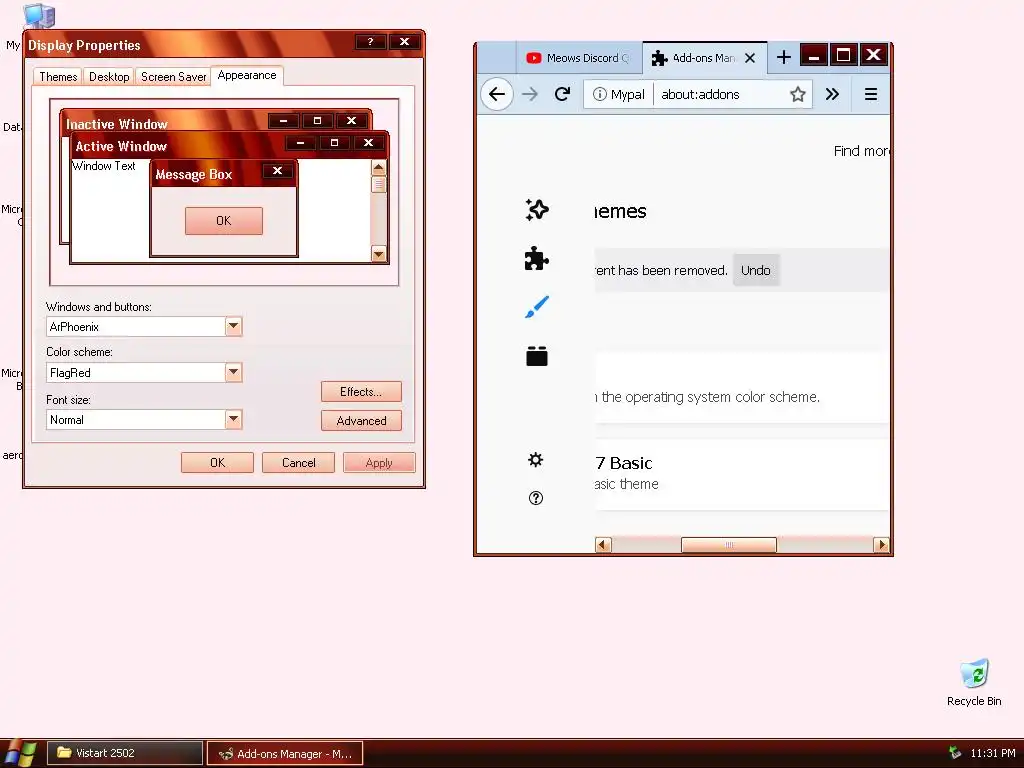Click Apply in Display Properties

379,462
